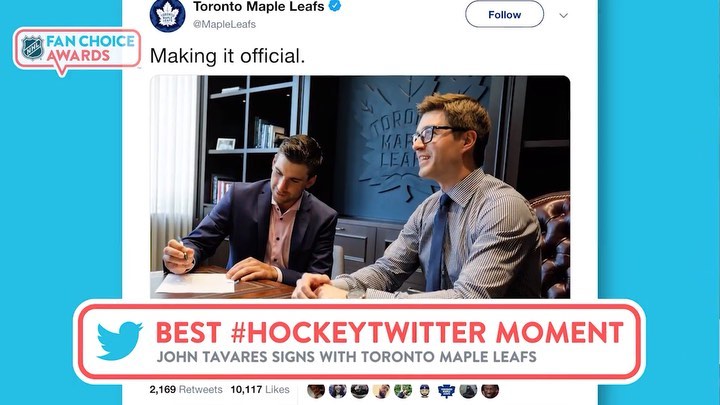Click the first liker avatar
The height and width of the screenshot is (405, 720).
(x=316, y=390)
